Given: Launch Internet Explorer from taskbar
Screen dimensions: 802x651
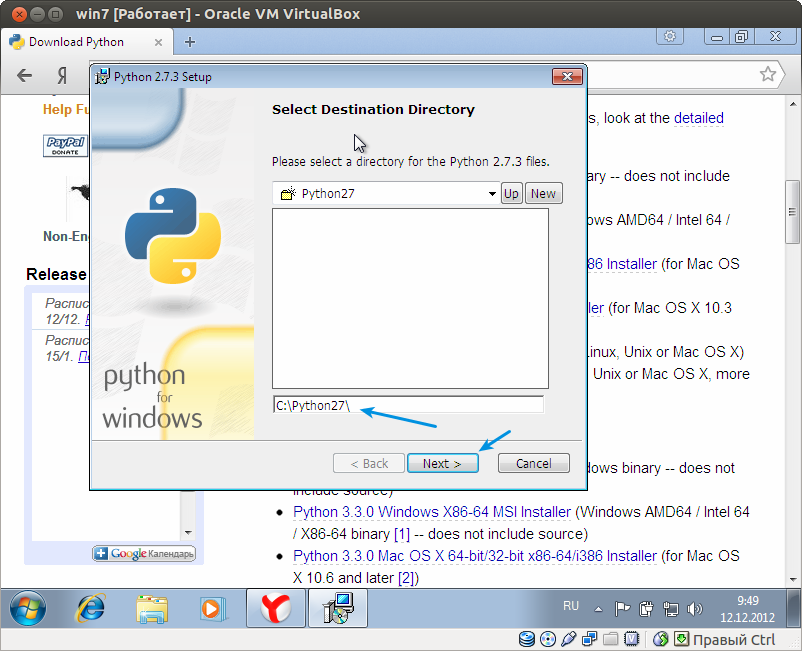Looking at the screenshot, I should (91, 608).
